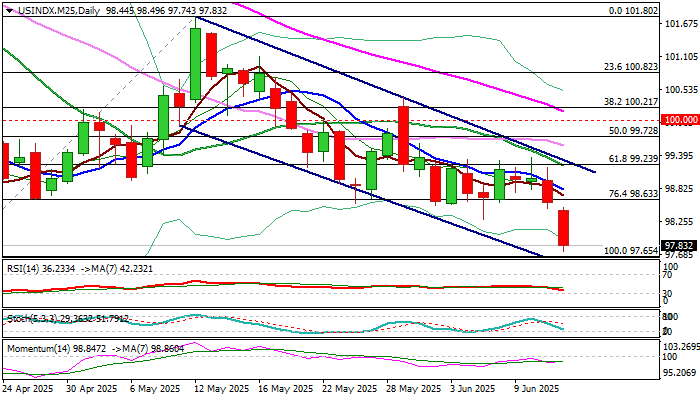The height and width of the screenshot is (400, 700).
Task: Click the triangle arrow beside USINDX.M25 title
Action: [10, 11]
